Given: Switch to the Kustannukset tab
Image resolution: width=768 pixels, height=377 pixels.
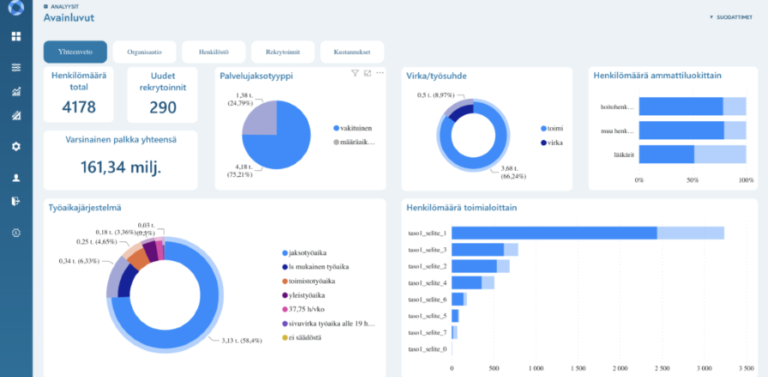Looking at the screenshot, I should coord(352,52).
